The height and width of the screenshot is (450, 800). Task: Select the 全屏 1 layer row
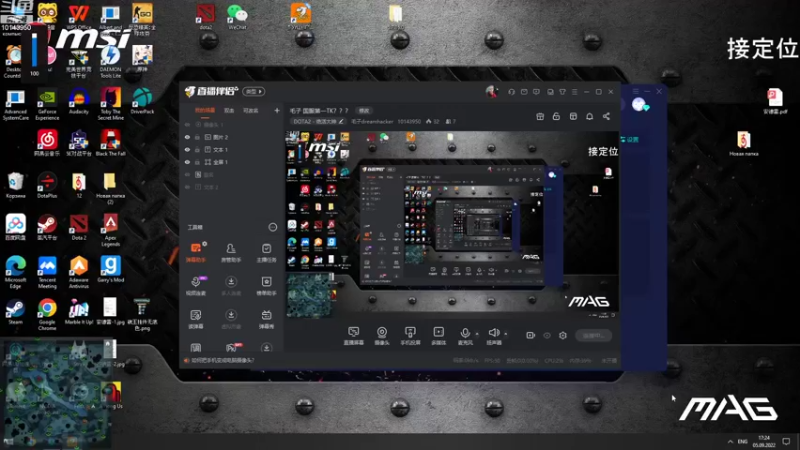point(232,162)
